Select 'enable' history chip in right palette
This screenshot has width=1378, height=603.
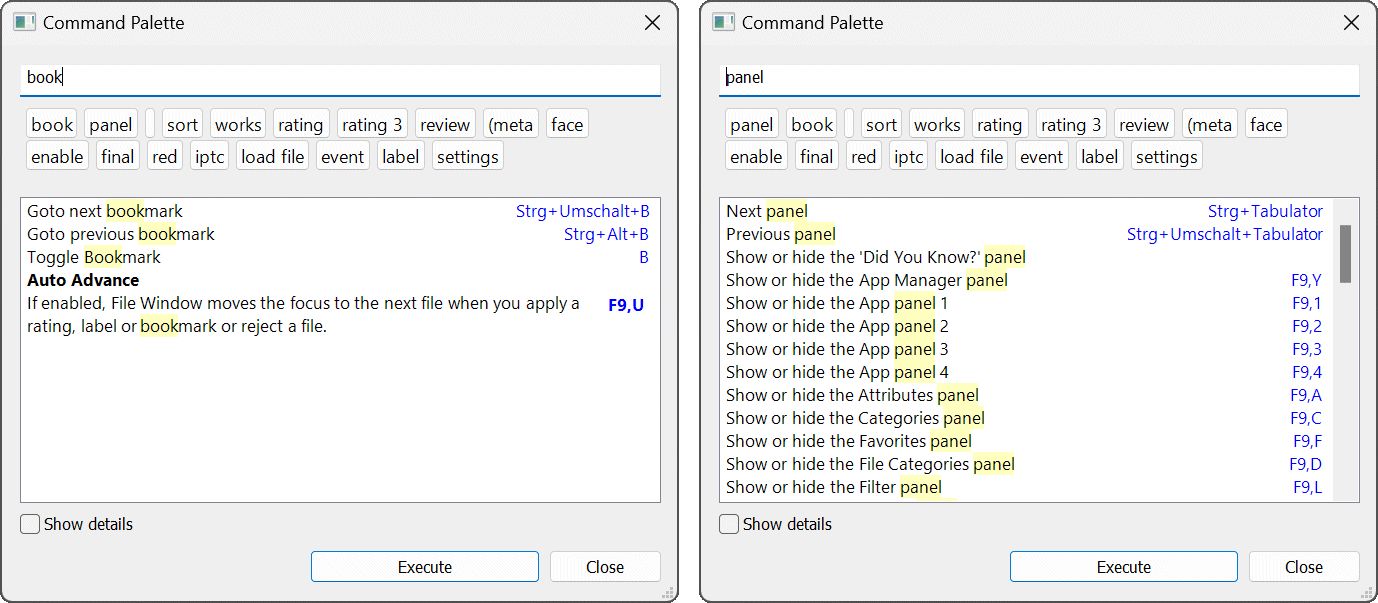tap(756, 157)
